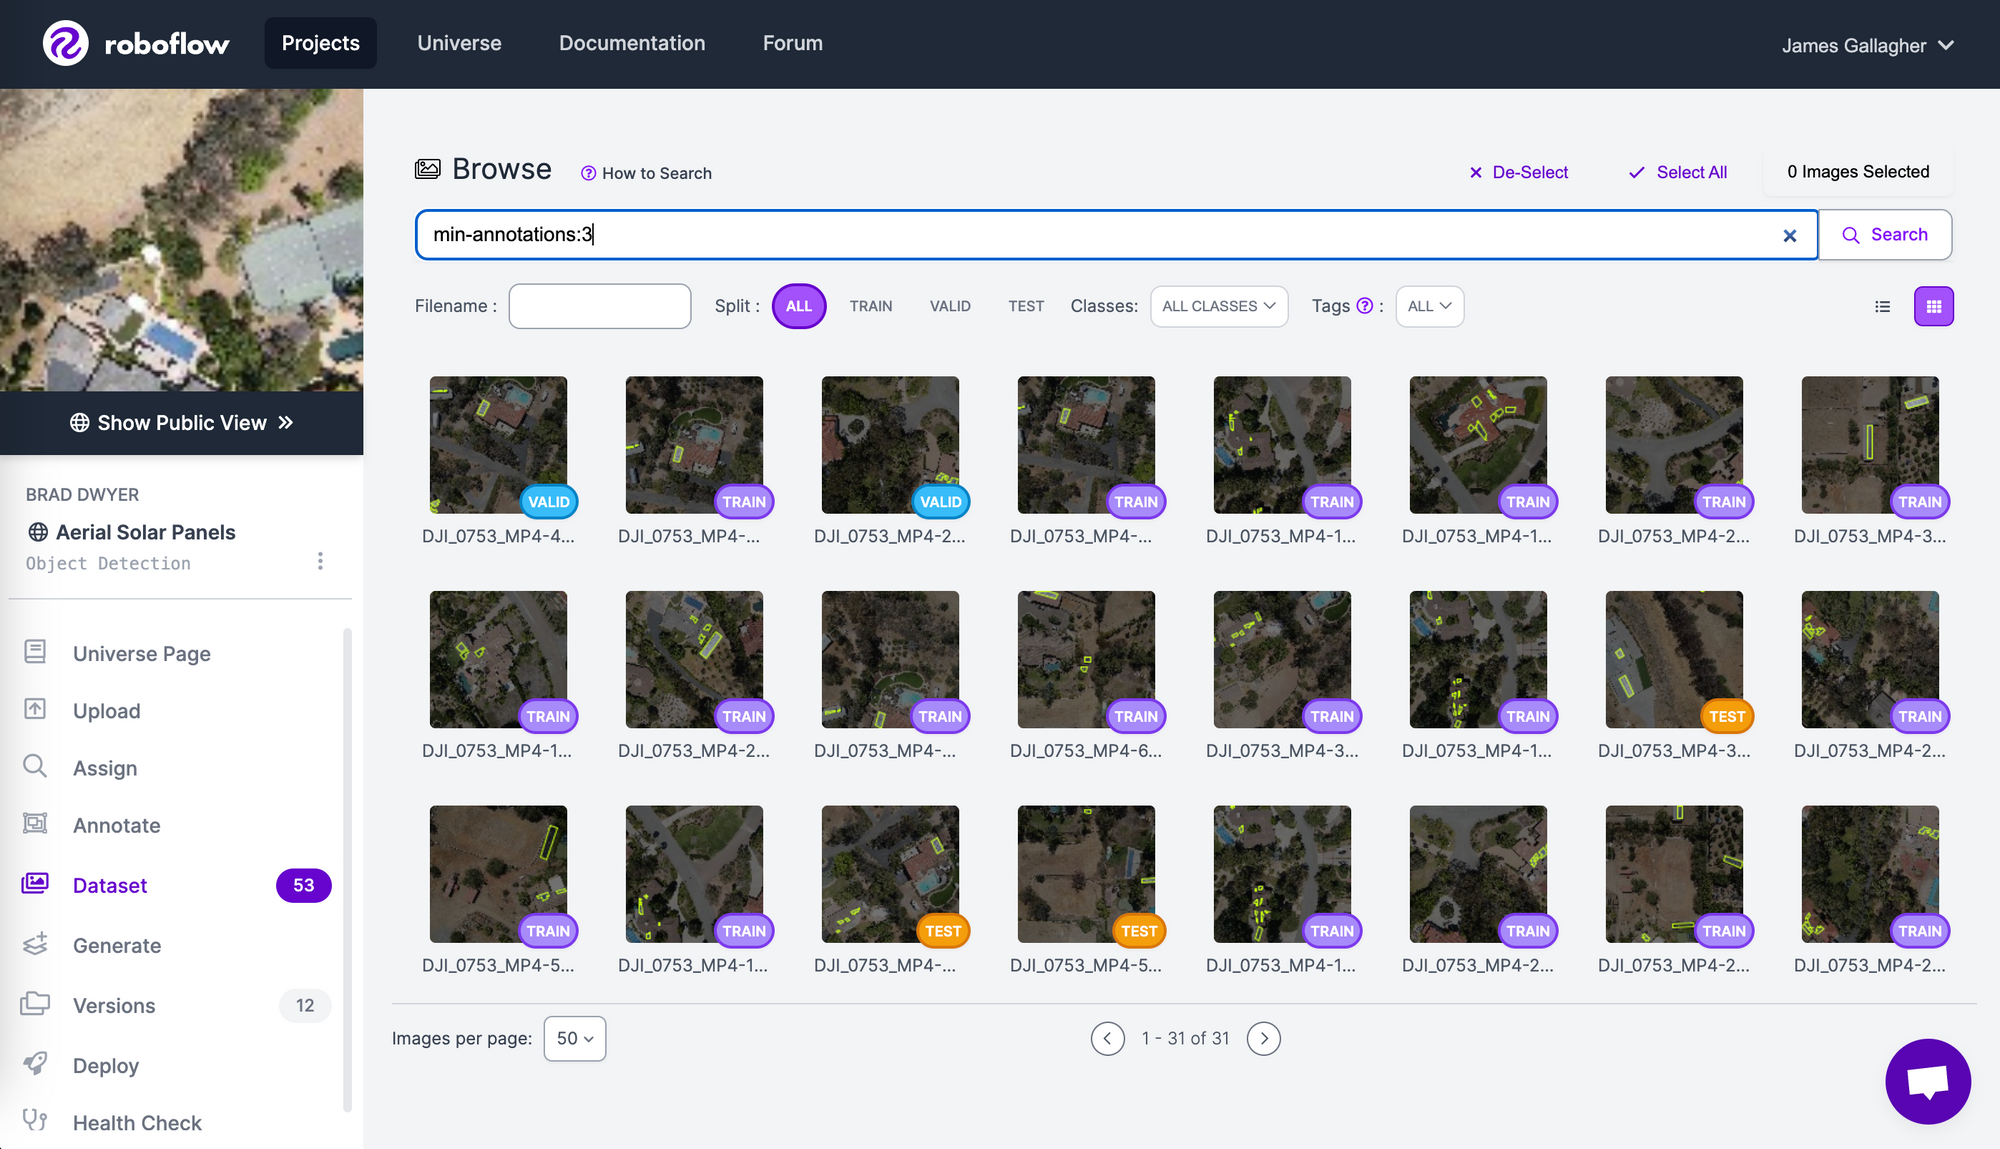Expand the Tags ALL dropdown
Image resolution: width=2000 pixels, height=1149 pixels.
(1429, 306)
